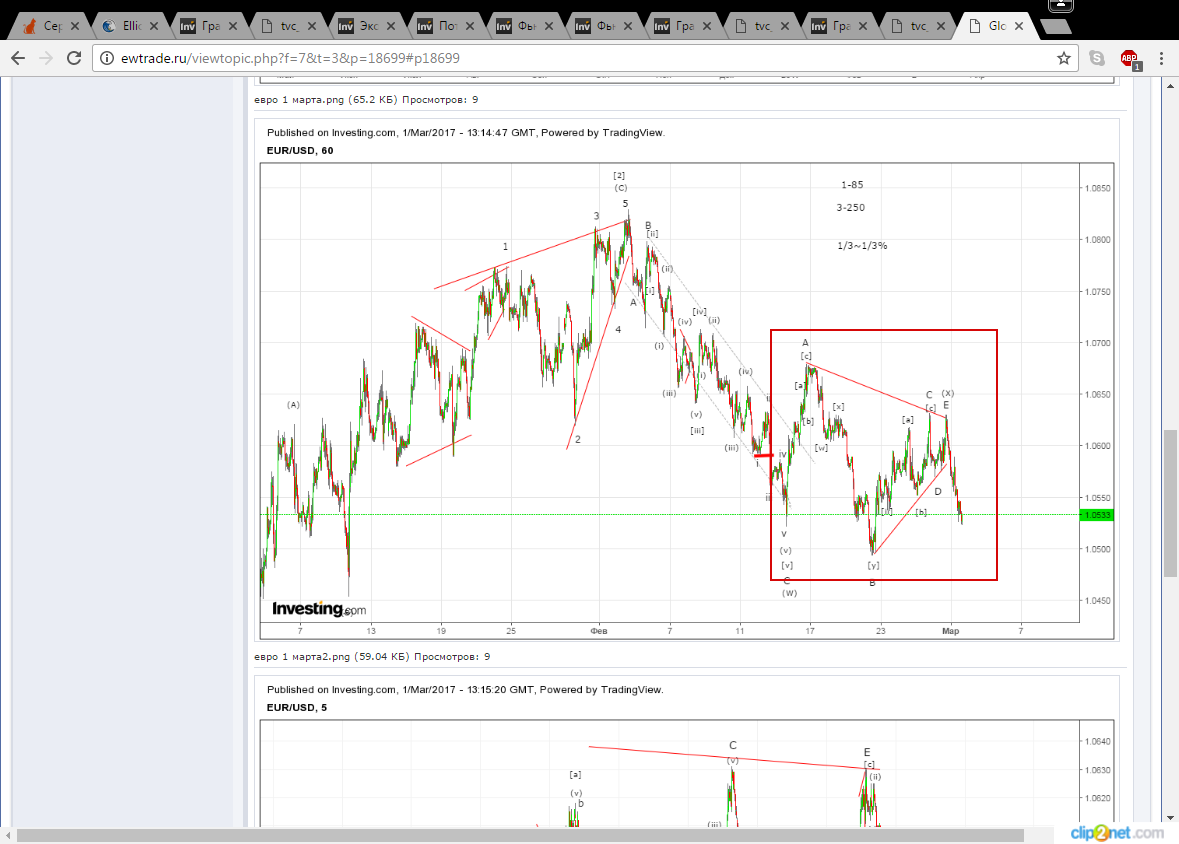Click the 1.0850 price axis label
Screen dimensions: 1179x844
pyautogui.click(x=1098, y=188)
